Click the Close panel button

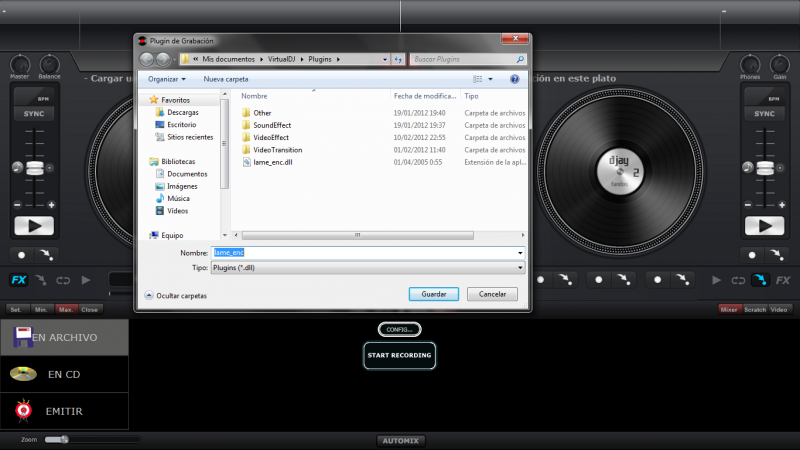90,309
